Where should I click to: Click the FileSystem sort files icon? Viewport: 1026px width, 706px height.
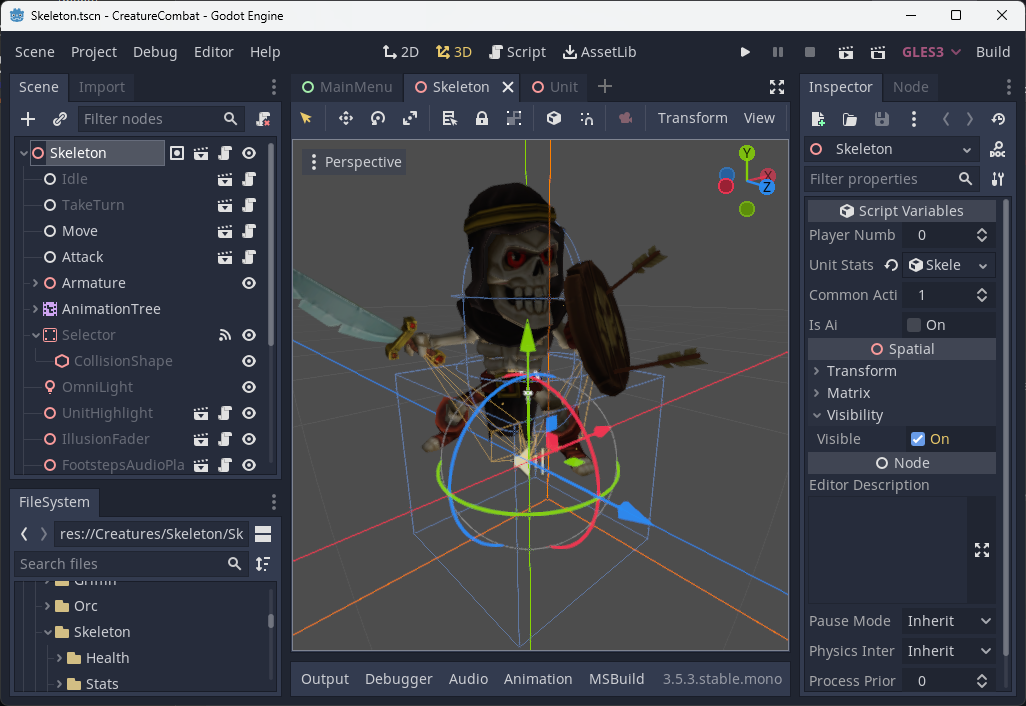click(263, 564)
